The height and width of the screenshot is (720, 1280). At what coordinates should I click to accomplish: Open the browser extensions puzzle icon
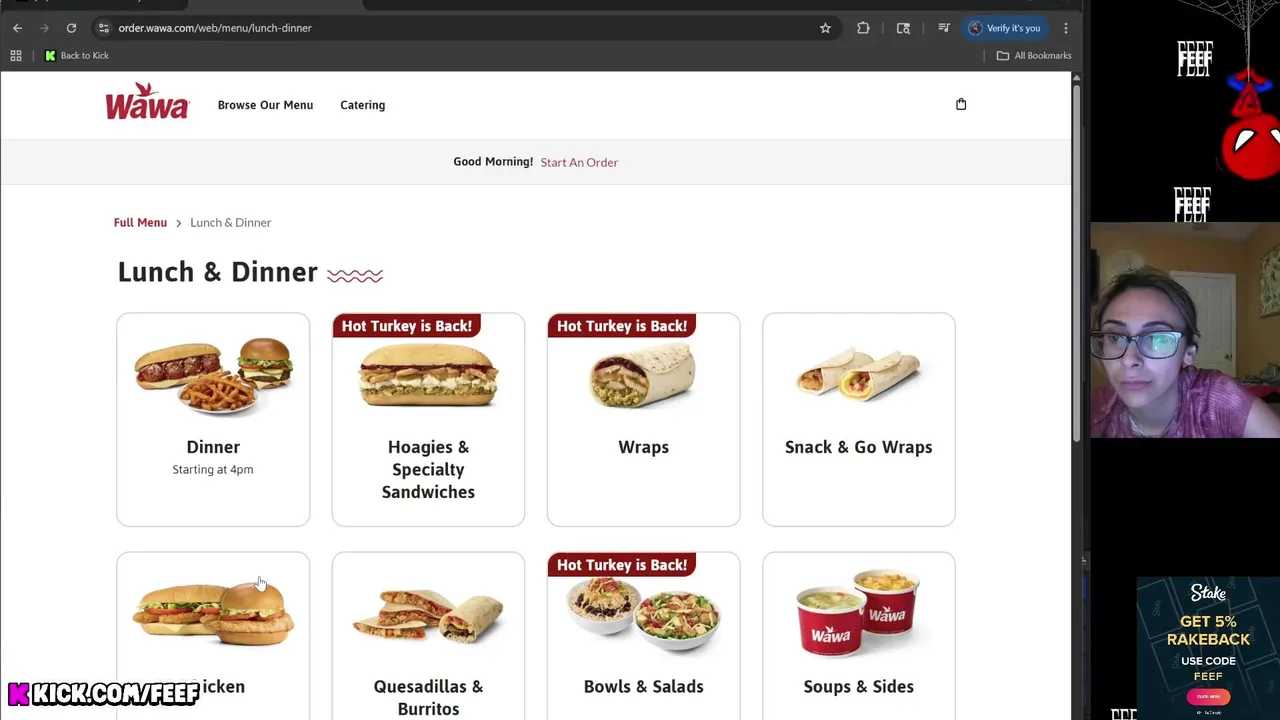point(863,28)
